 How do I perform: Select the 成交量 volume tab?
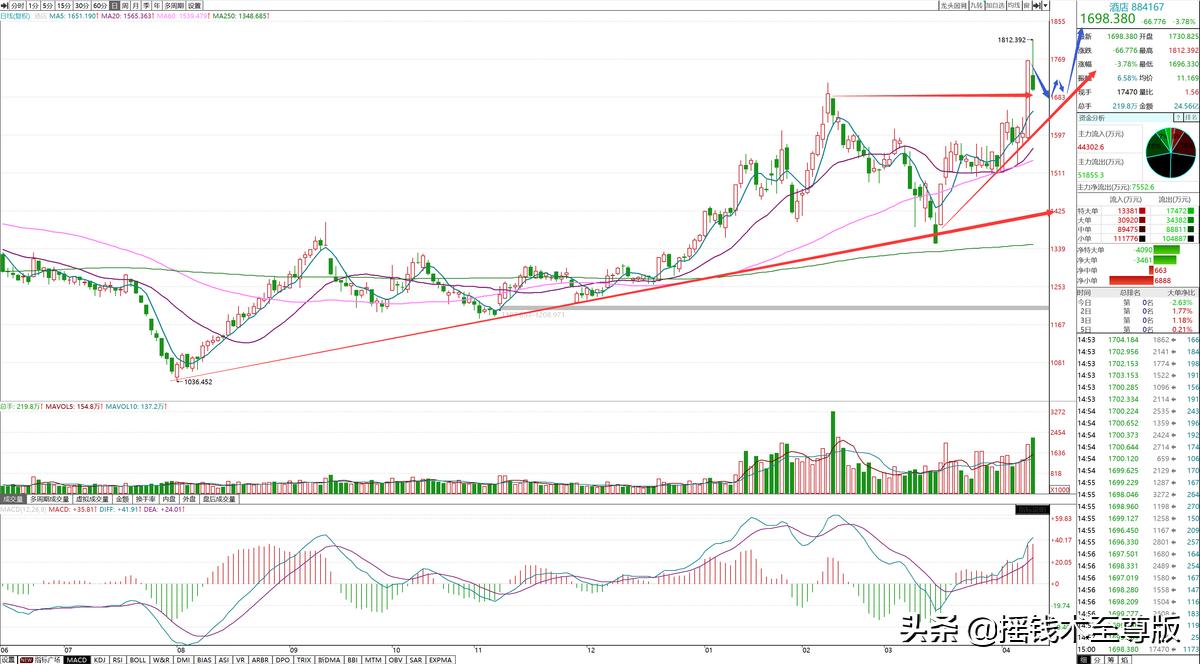click(x=13, y=498)
